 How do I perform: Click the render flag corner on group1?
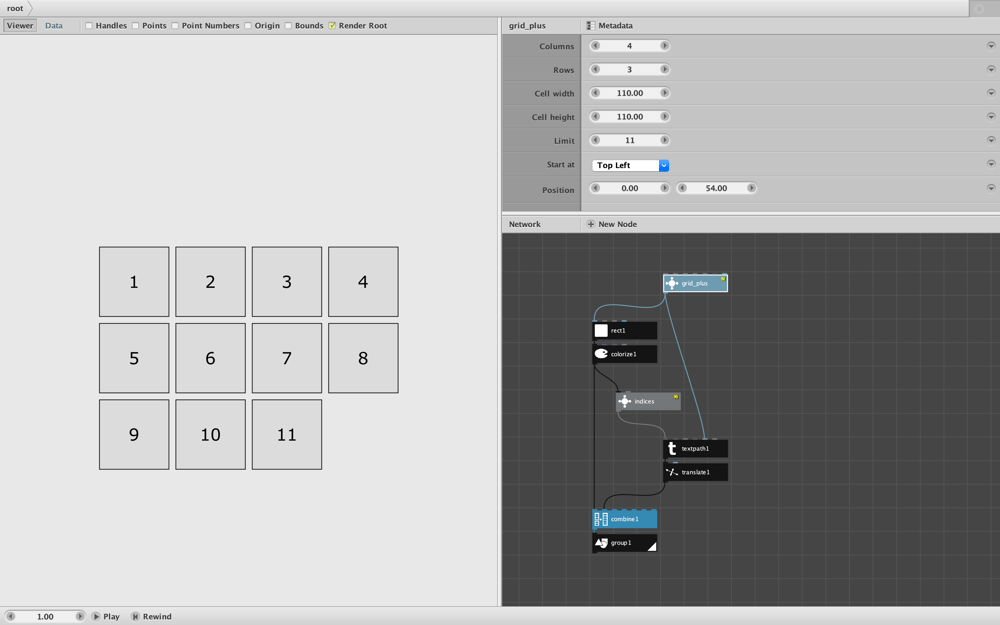tap(652, 546)
